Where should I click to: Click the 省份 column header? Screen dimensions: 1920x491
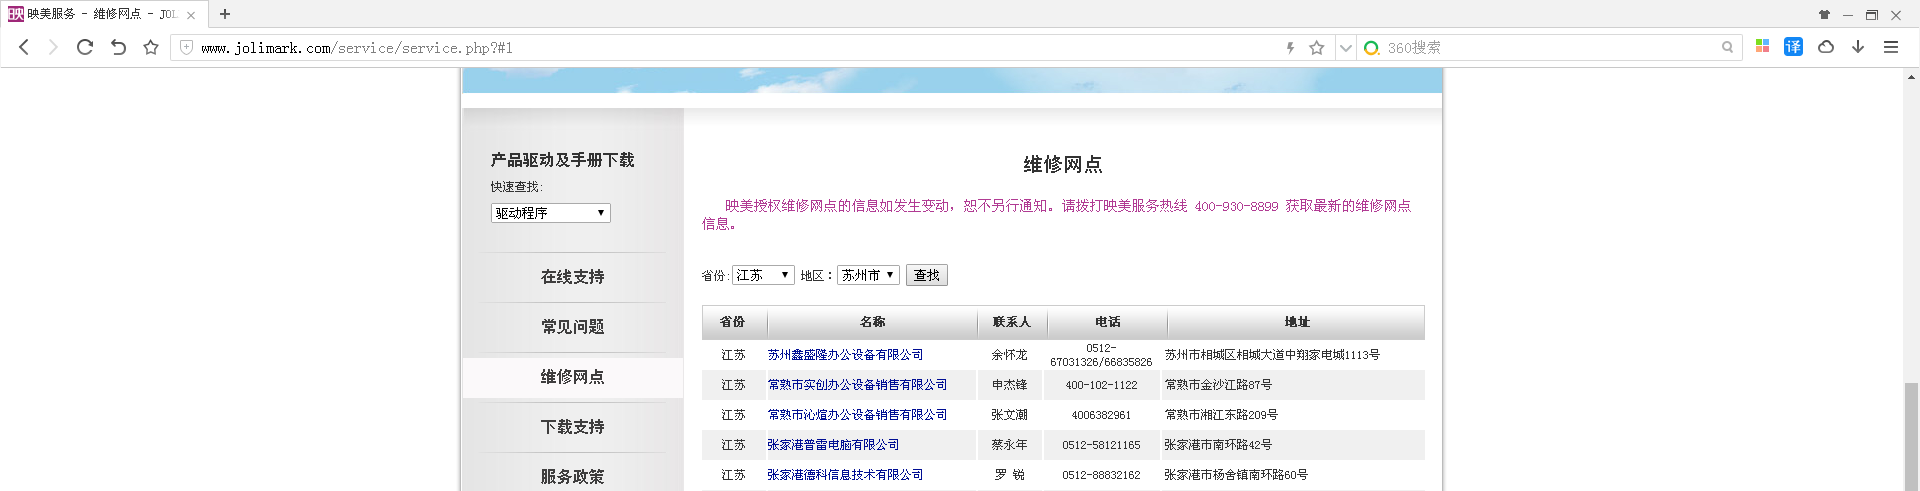coord(732,322)
